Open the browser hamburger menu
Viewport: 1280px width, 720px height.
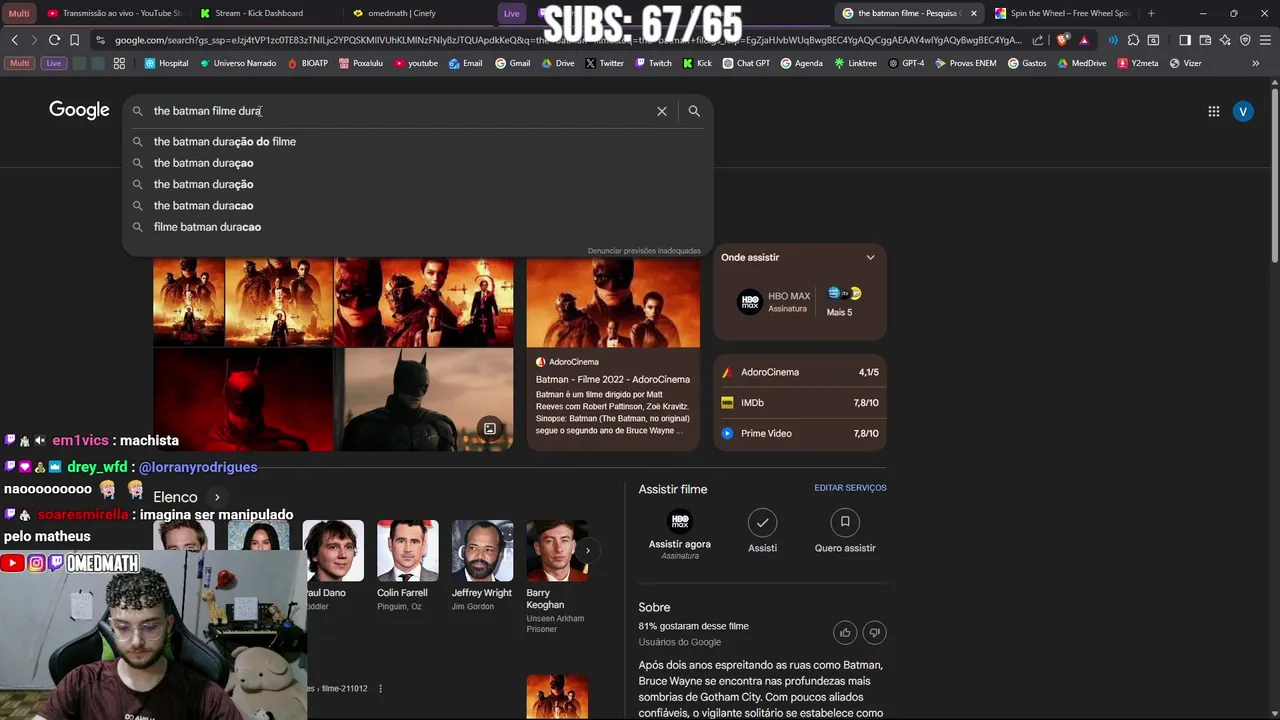[x=1265, y=40]
